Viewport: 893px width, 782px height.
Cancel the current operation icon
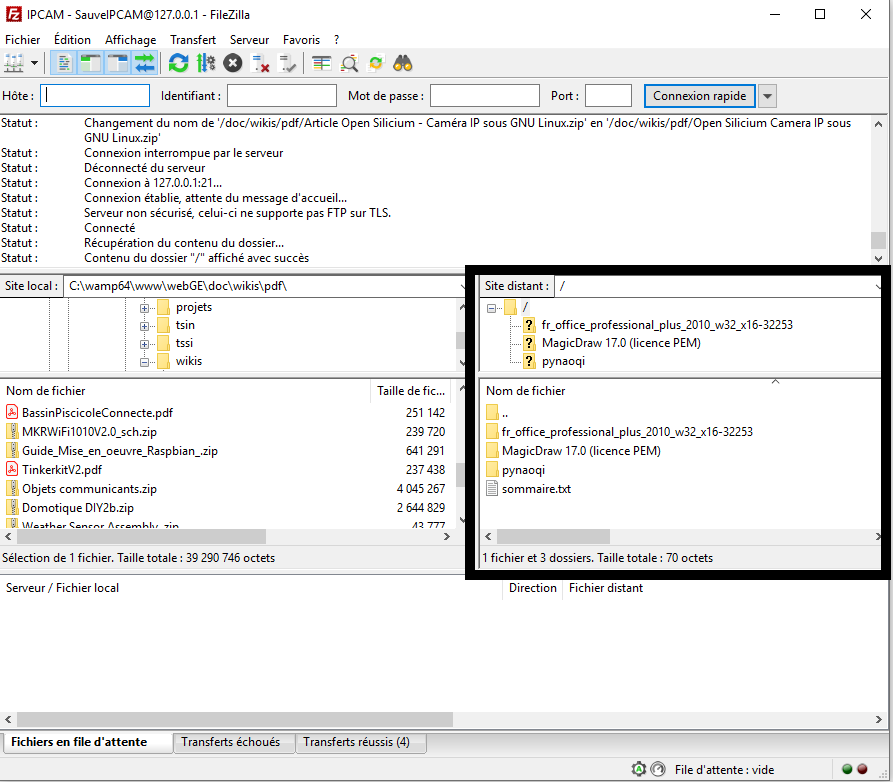click(x=232, y=63)
